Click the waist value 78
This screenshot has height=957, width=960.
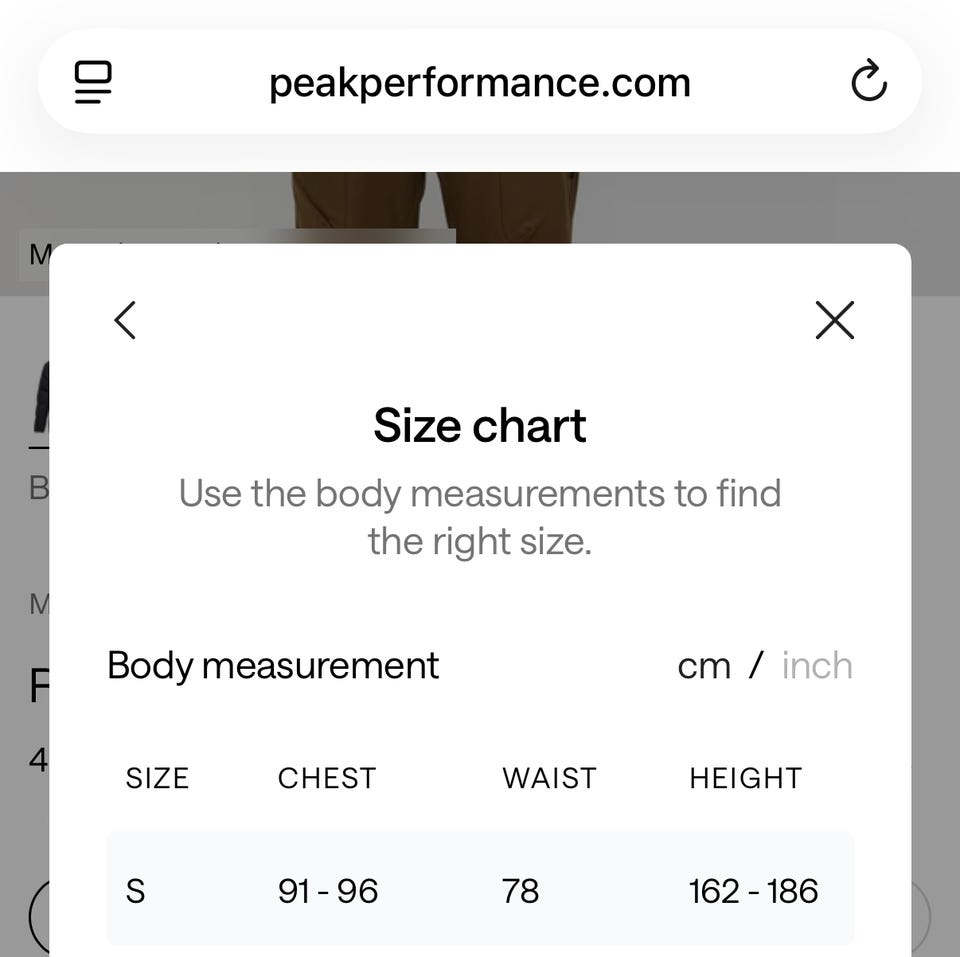(520, 890)
